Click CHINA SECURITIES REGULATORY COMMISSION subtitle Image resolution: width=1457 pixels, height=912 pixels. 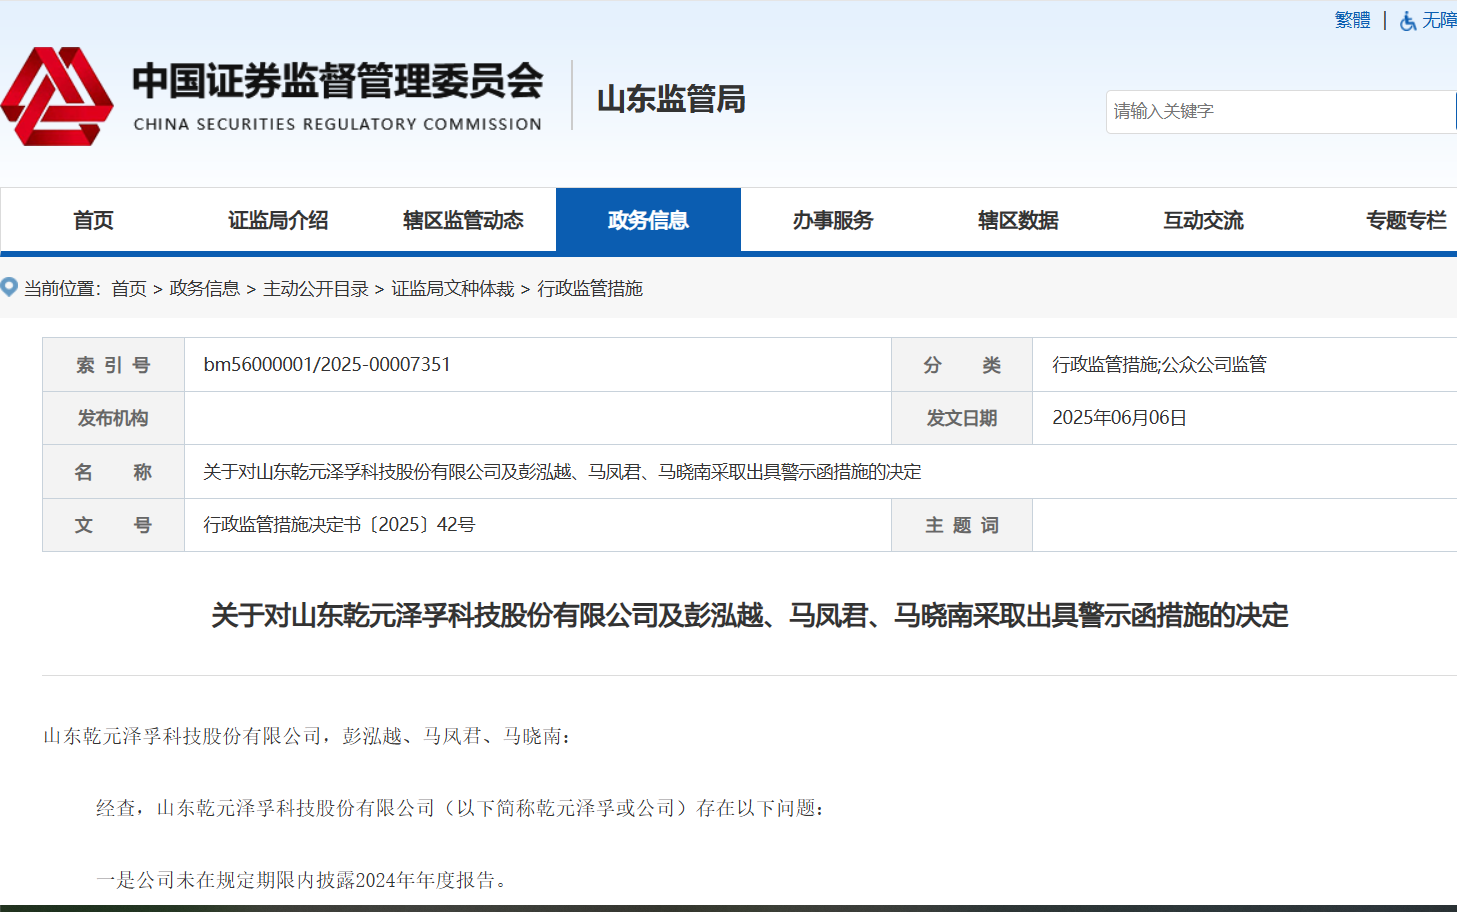[337, 124]
